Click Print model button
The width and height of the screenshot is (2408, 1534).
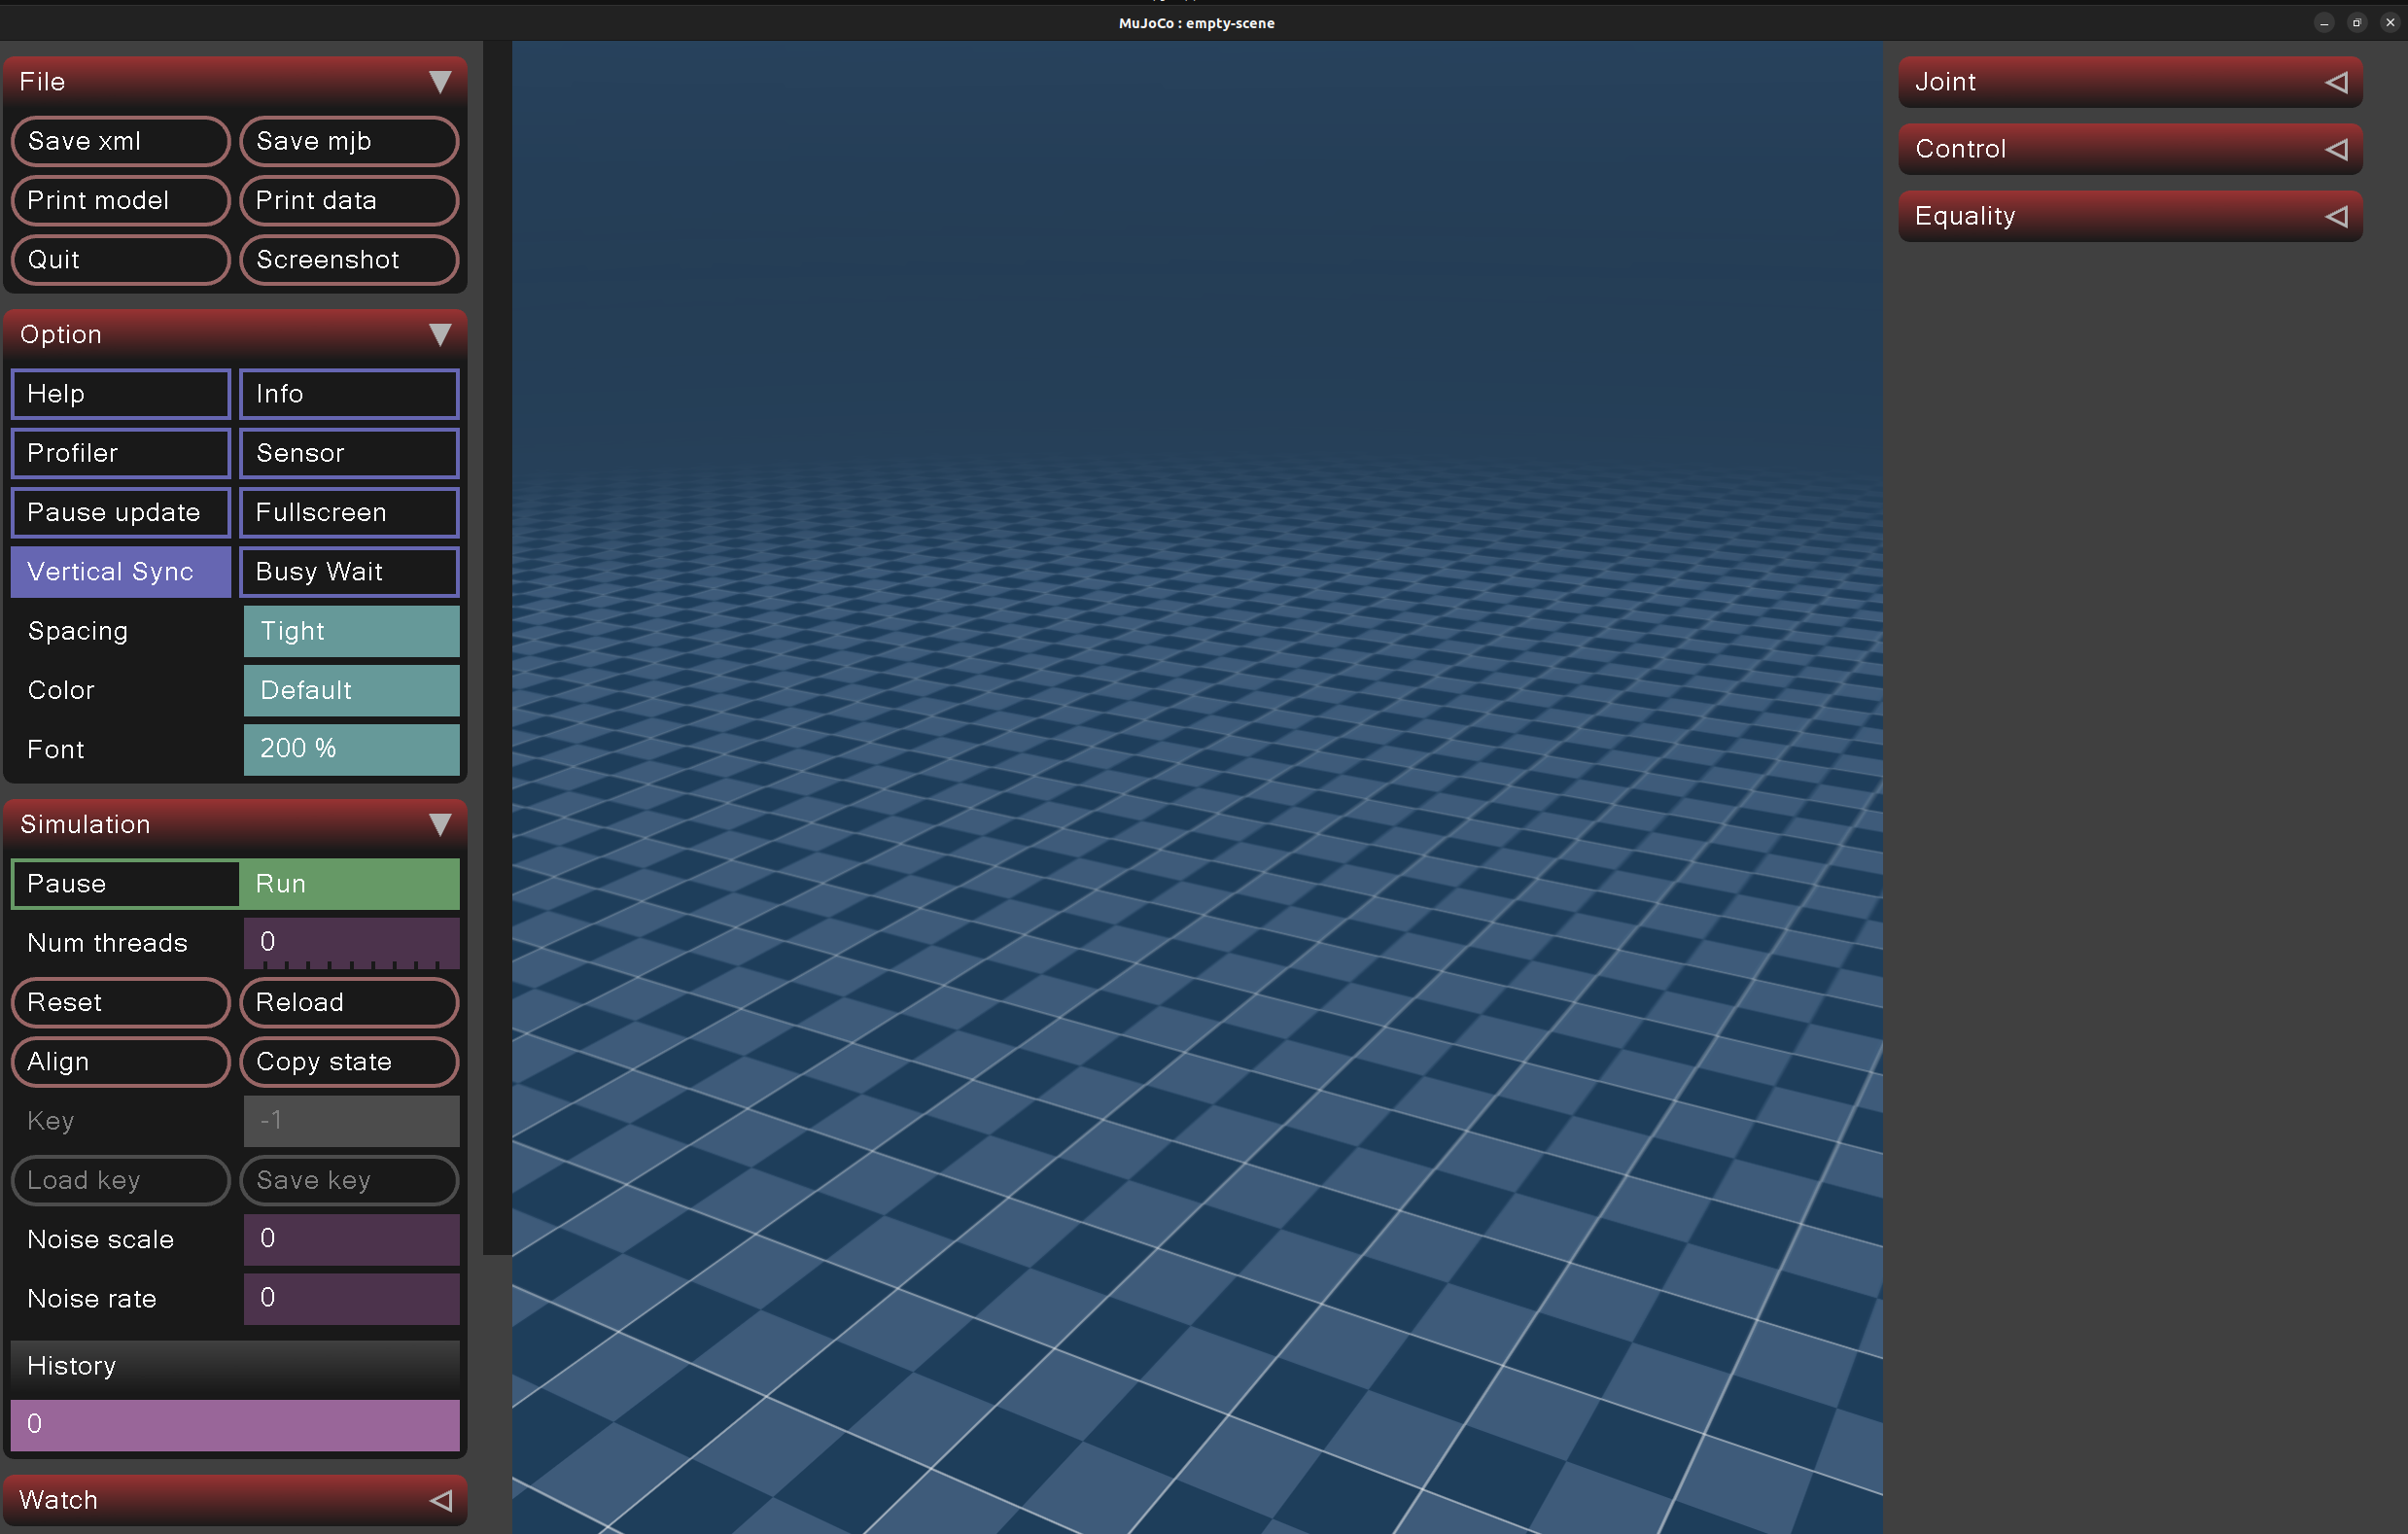point(121,200)
